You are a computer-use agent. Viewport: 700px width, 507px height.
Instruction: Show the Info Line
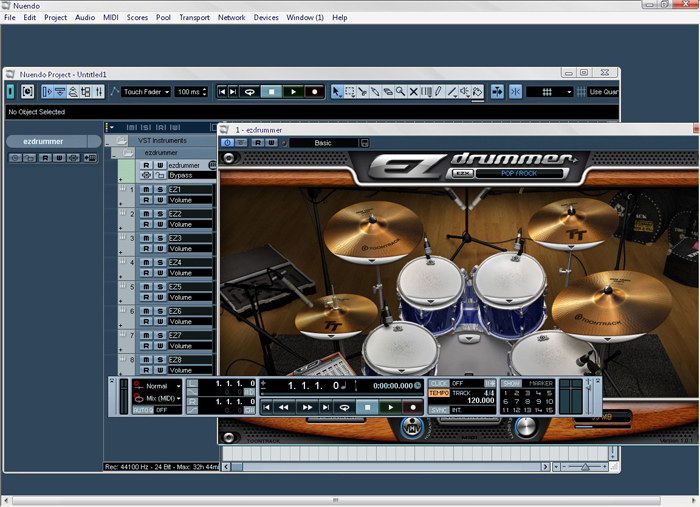coord(60,92)
